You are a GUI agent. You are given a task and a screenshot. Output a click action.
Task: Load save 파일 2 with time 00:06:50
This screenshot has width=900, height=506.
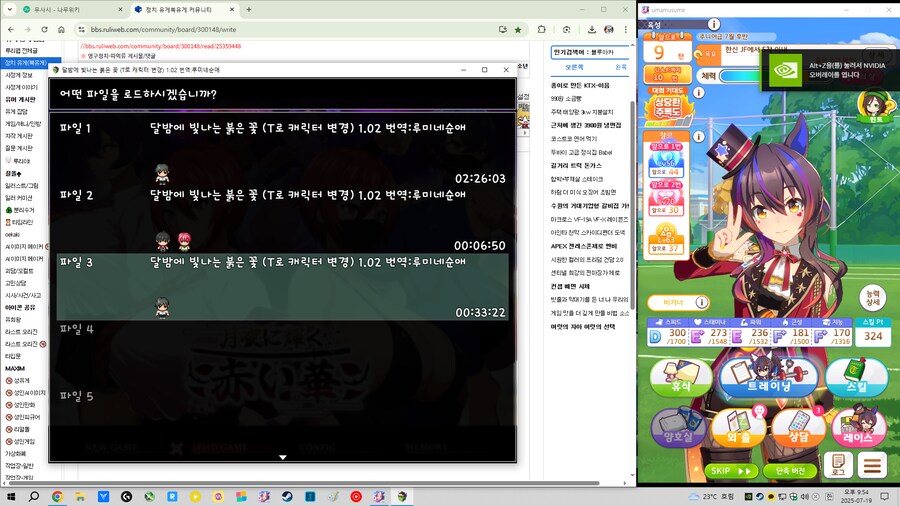pyautogui.click(x=282, y=220)
